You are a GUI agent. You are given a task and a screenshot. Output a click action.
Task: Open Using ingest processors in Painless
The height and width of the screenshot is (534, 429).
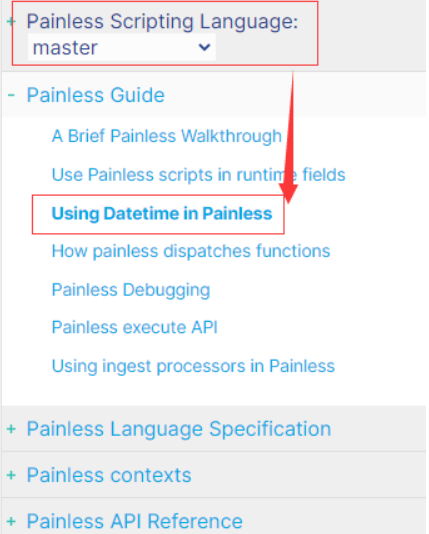pyautogui.click(x=193, y=366)
